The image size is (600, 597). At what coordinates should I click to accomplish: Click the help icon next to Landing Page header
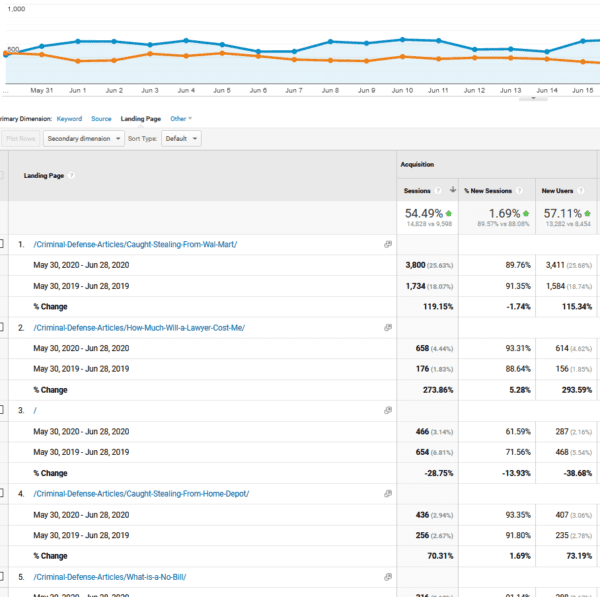click(x=72, y=175)
